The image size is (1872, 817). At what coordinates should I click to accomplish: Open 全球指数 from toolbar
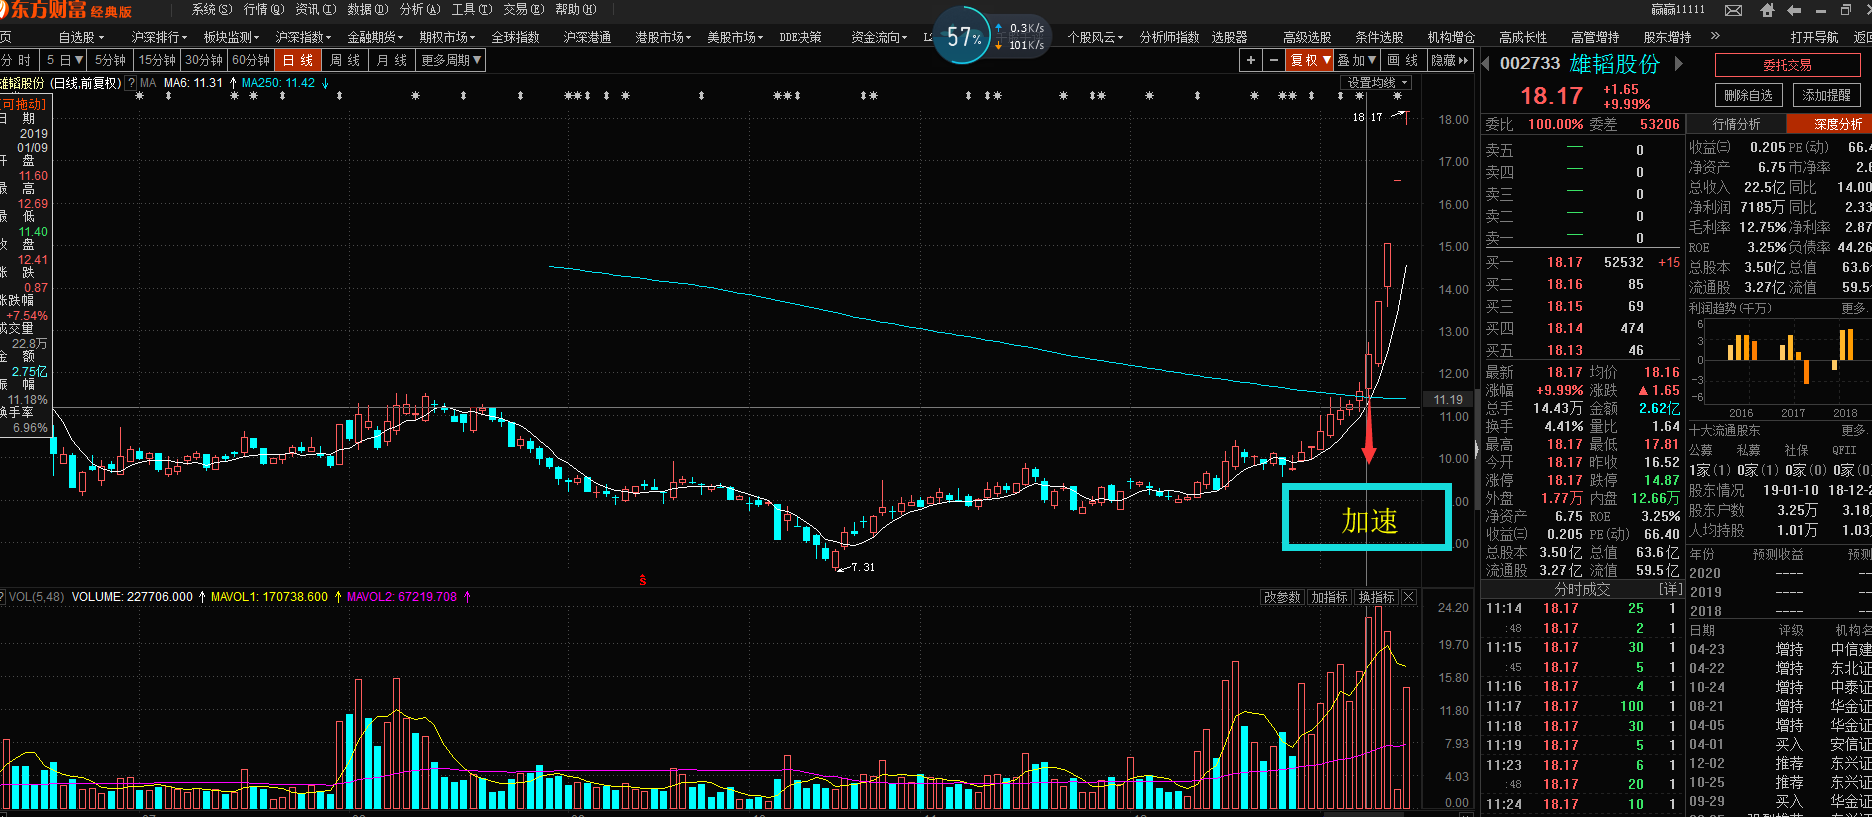(515, 37)
